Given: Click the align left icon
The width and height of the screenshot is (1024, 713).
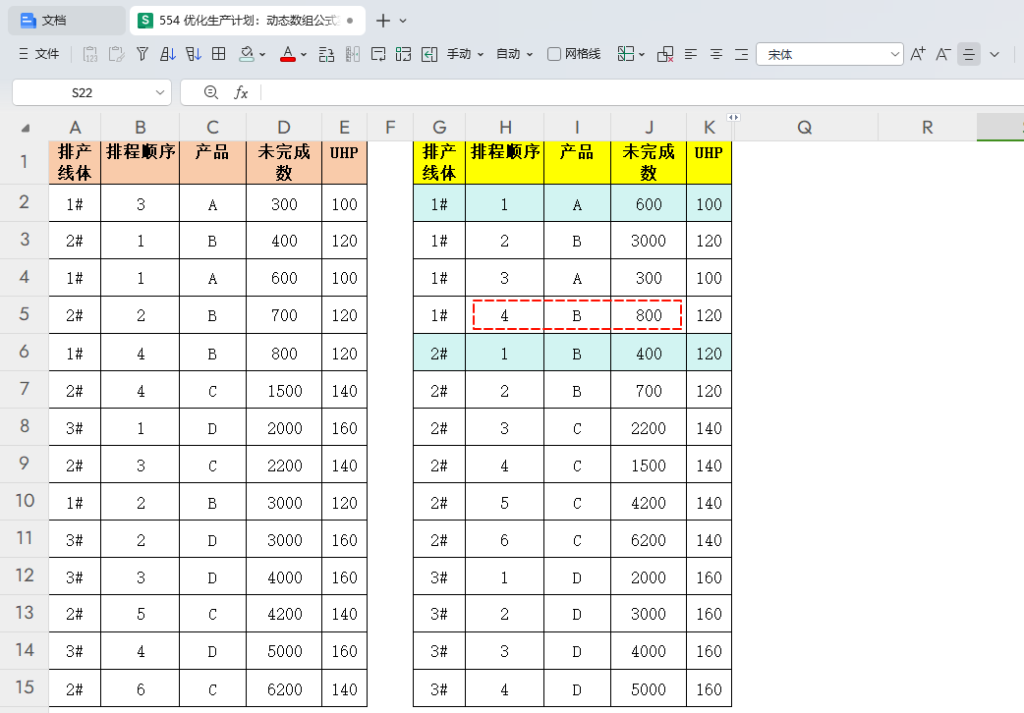Looking at the screenshot, I should [691, 54].
